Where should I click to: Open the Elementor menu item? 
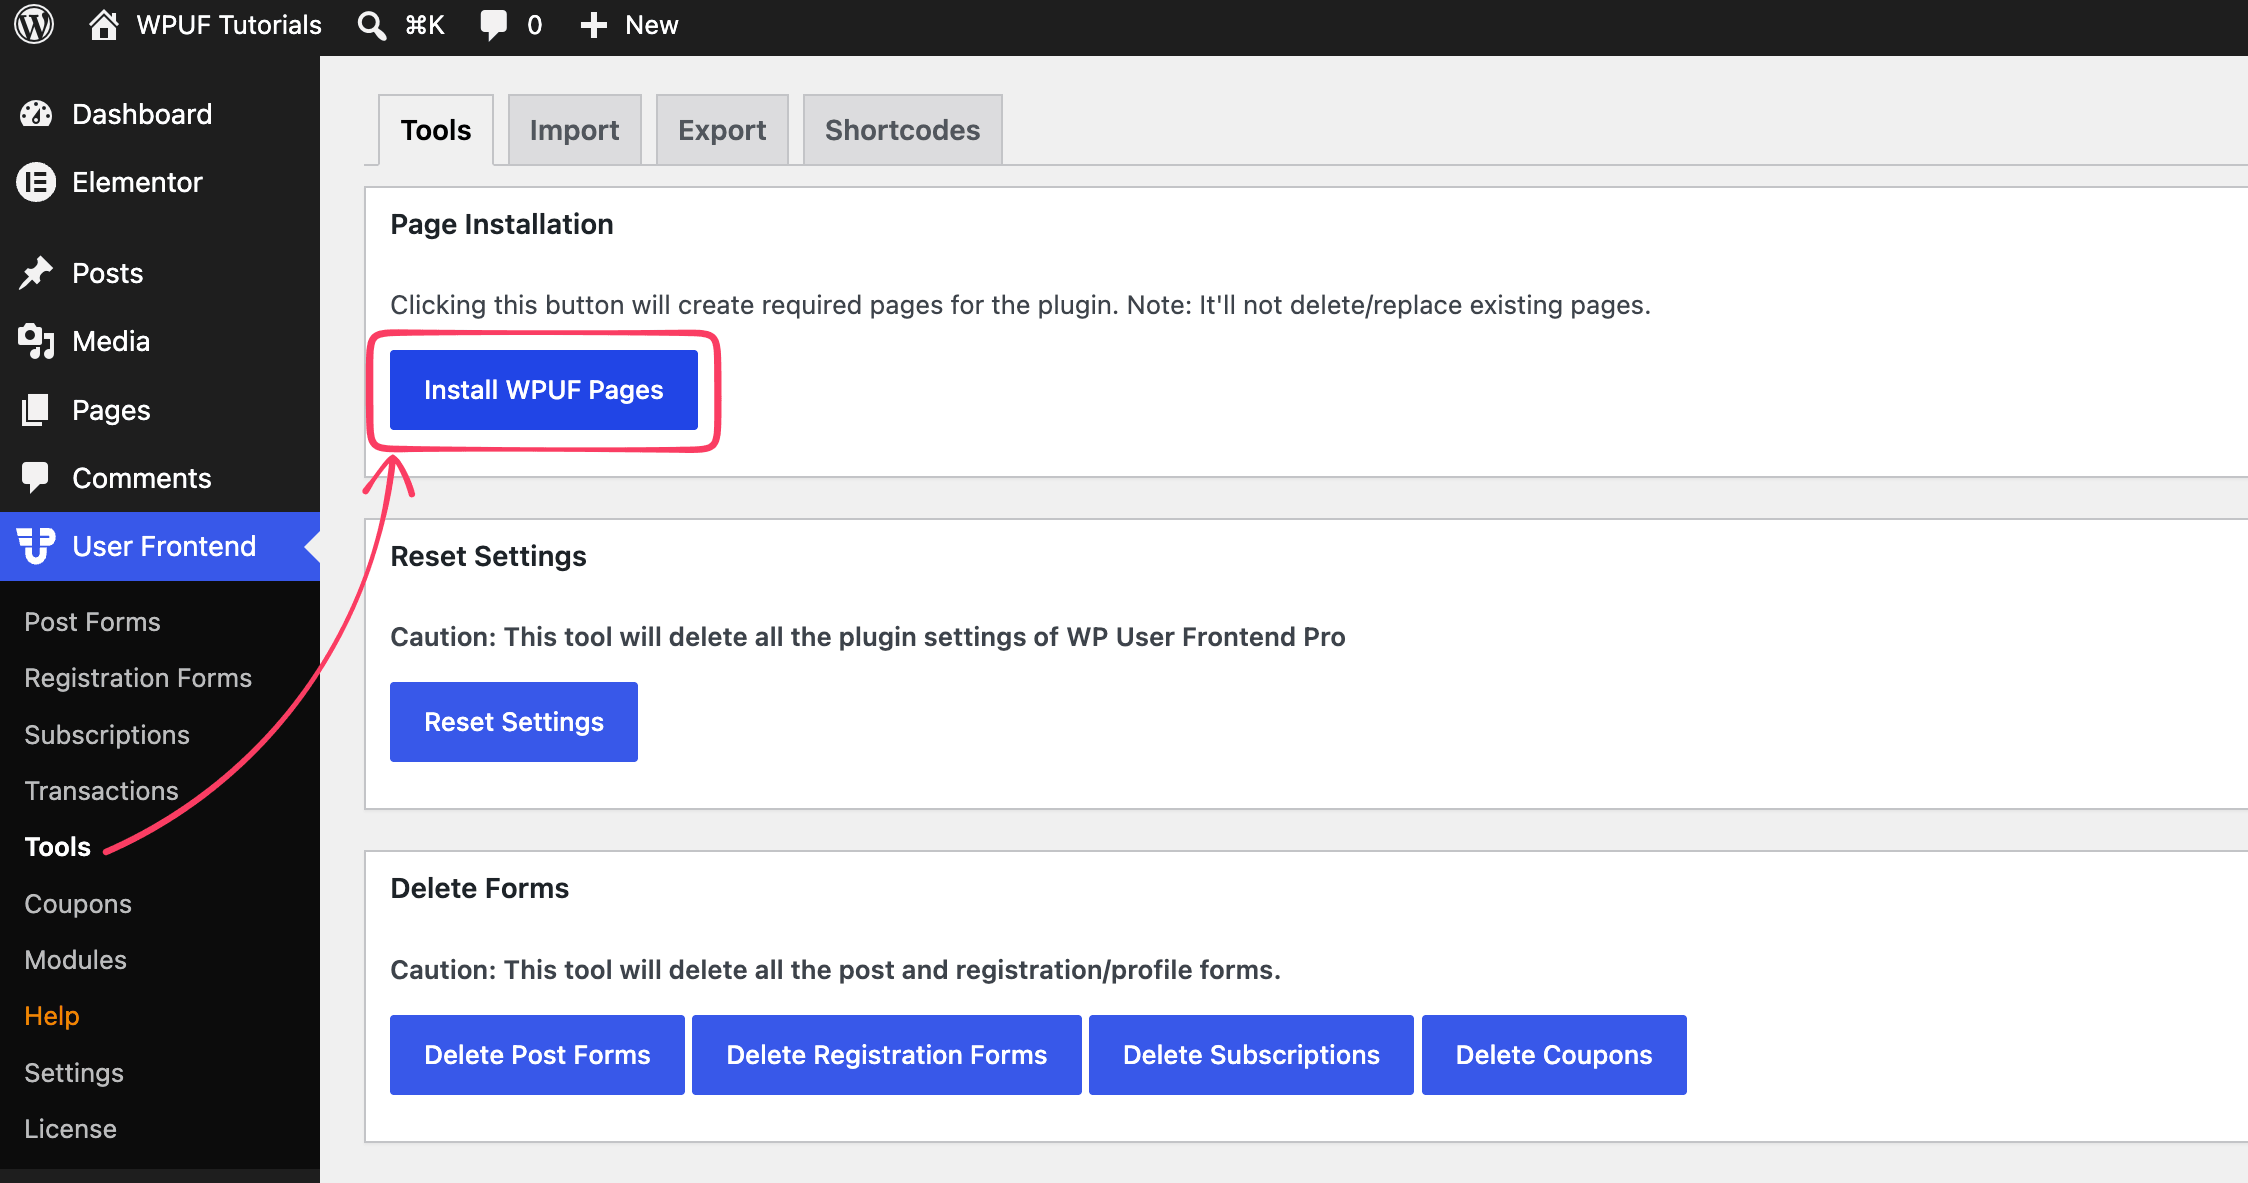click(x=160, y=182)
